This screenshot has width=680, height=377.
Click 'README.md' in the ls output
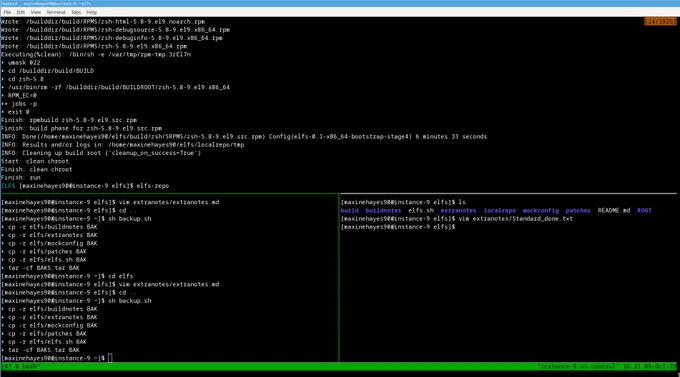(614, 210)
